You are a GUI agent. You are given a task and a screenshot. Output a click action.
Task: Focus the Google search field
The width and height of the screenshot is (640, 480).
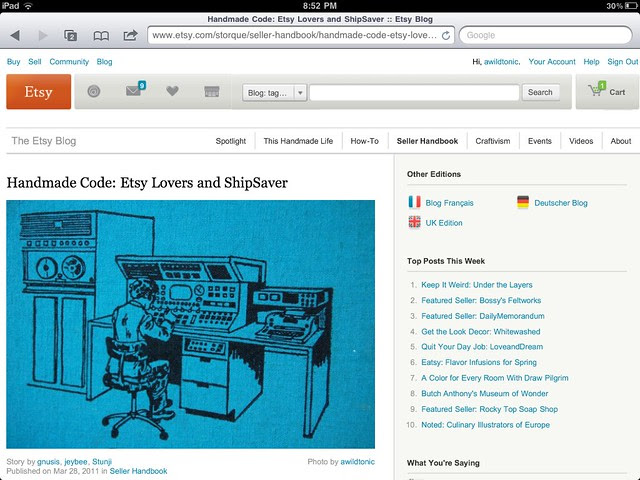click(x=546, y=35)
